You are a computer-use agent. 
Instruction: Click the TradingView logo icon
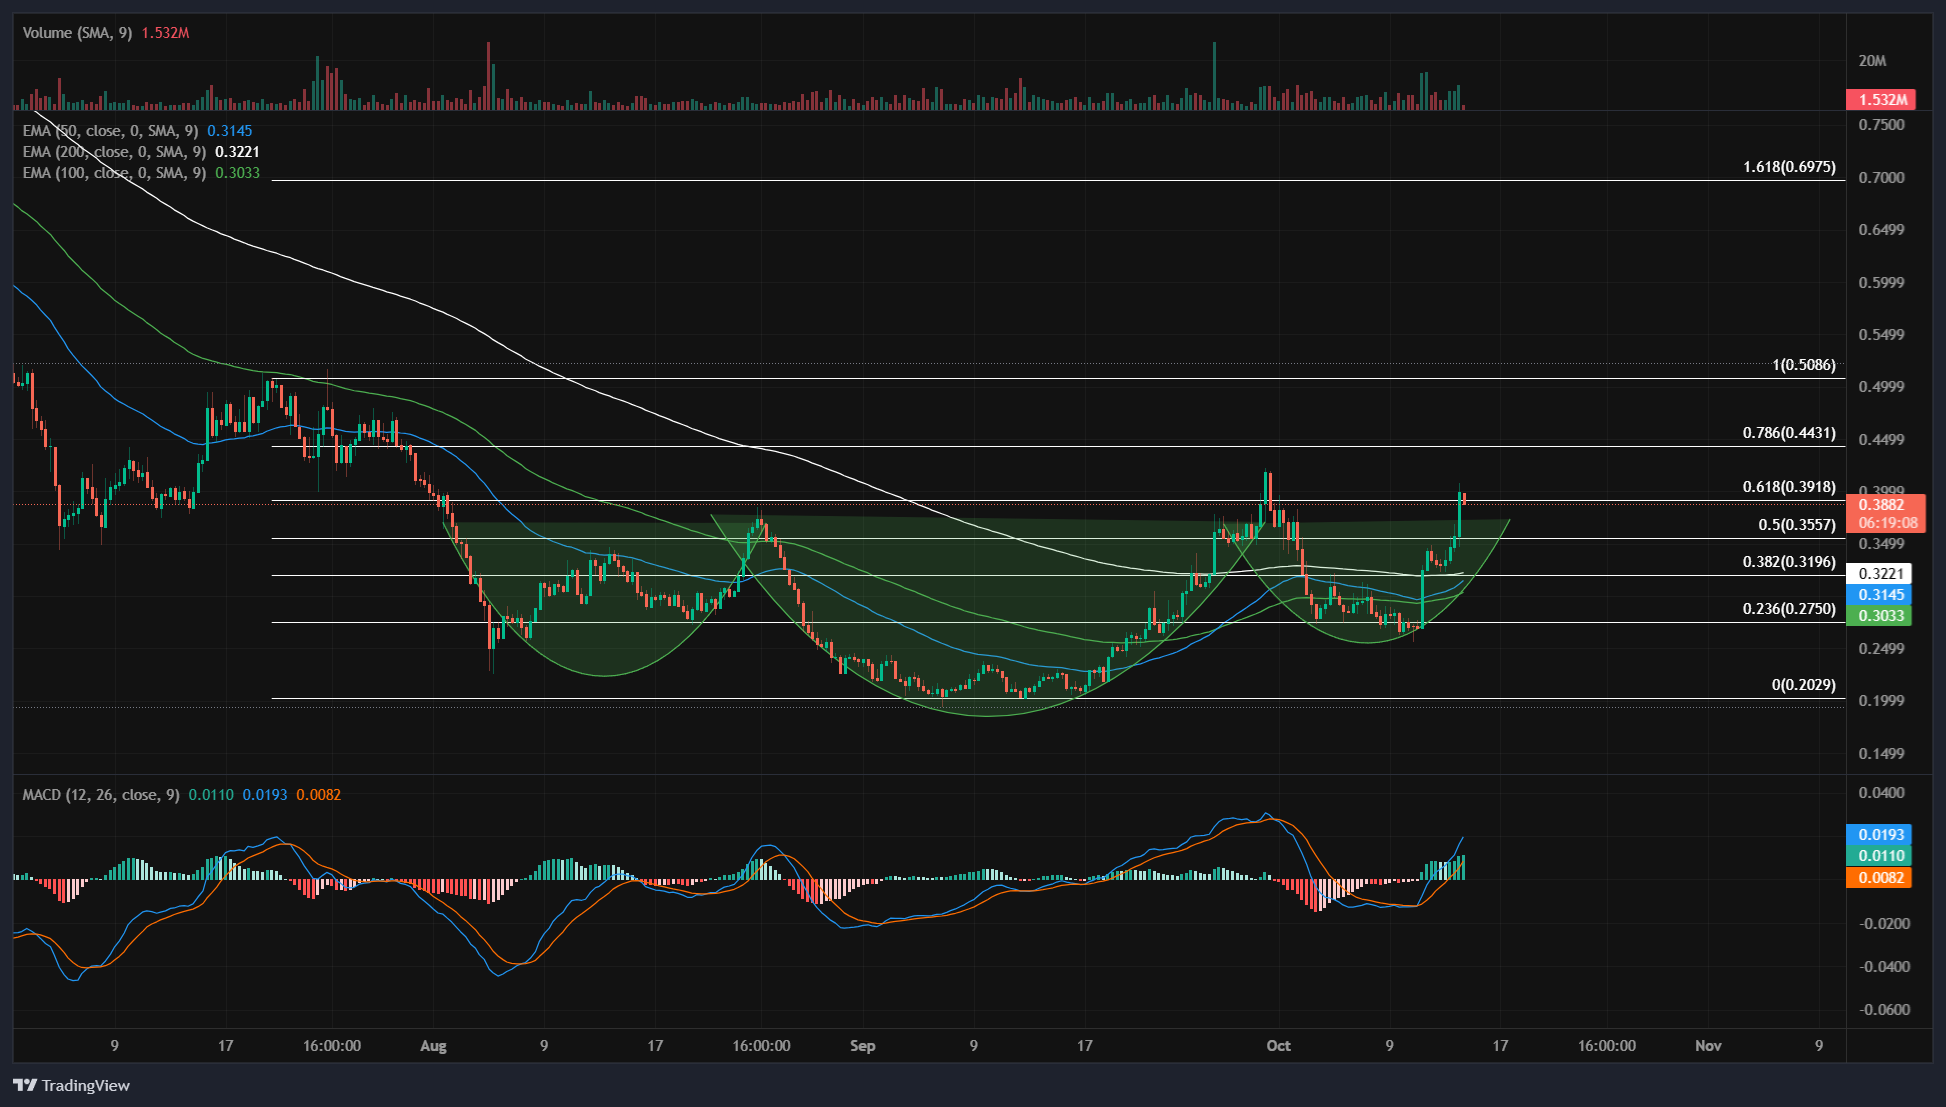(26, 1085)
